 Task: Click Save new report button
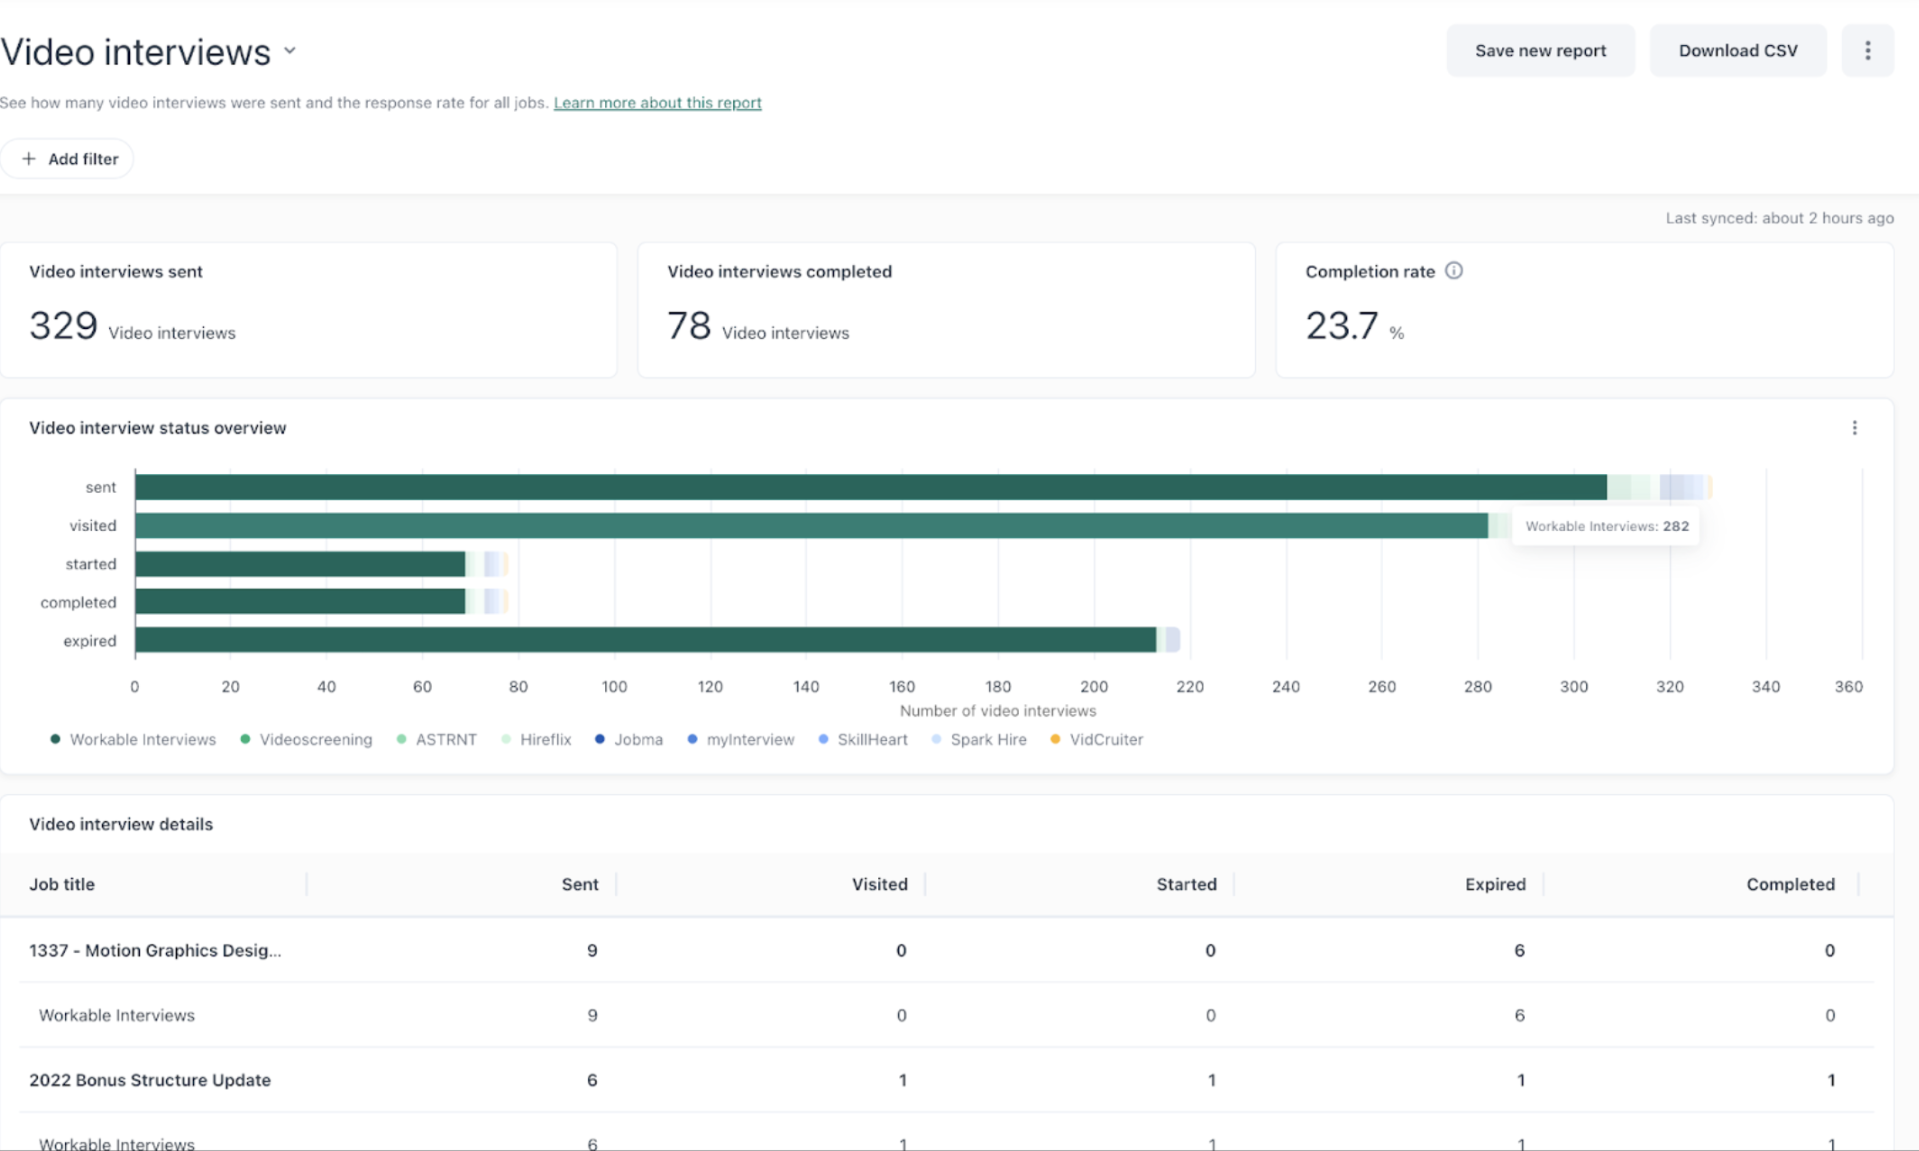coord(1539,51)
